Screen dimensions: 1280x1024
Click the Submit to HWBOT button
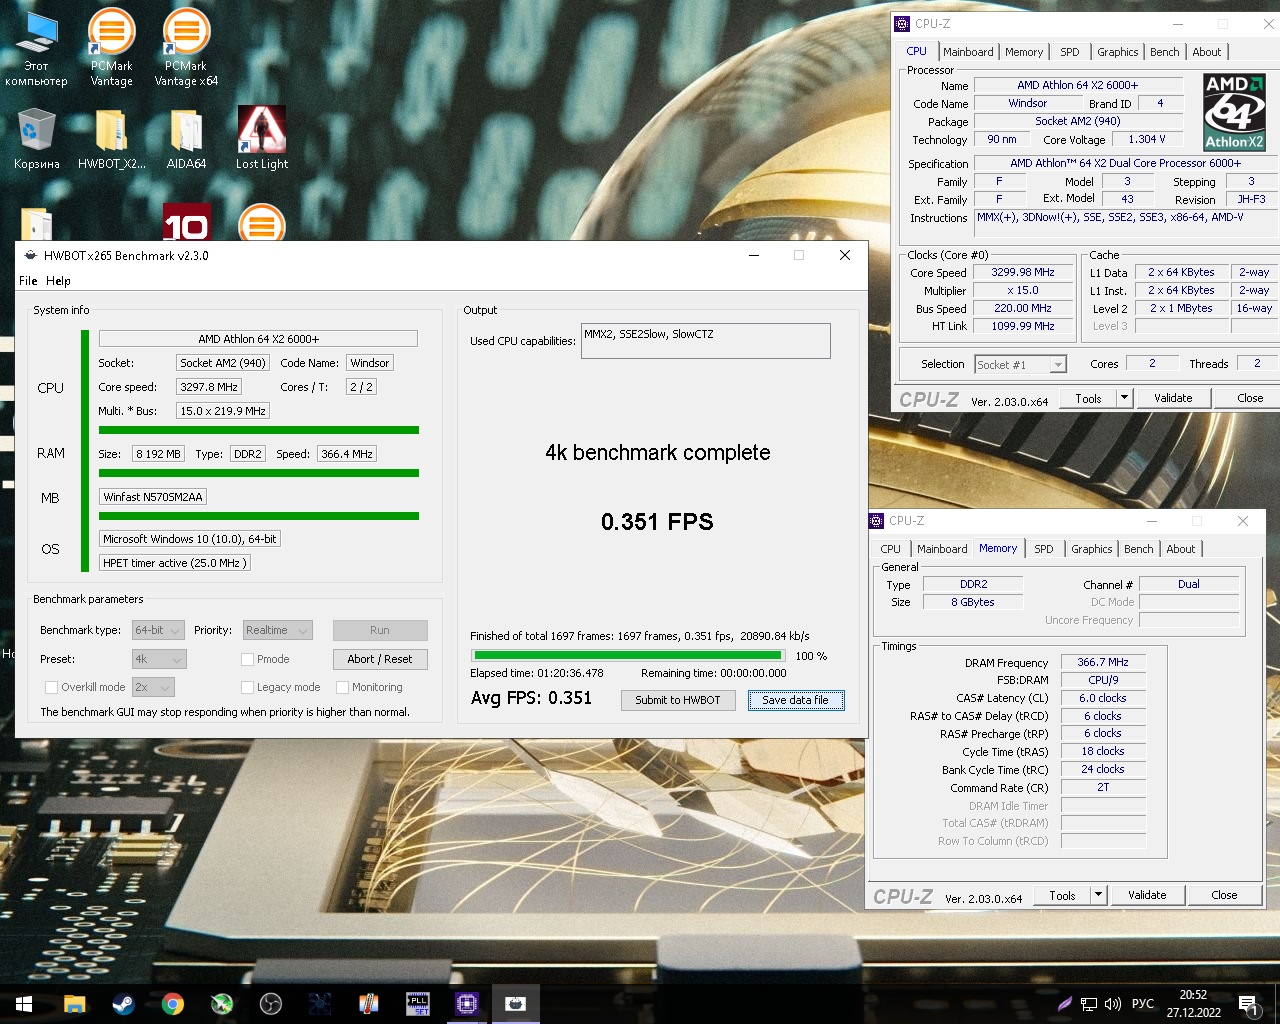click(x=678, y=700)
